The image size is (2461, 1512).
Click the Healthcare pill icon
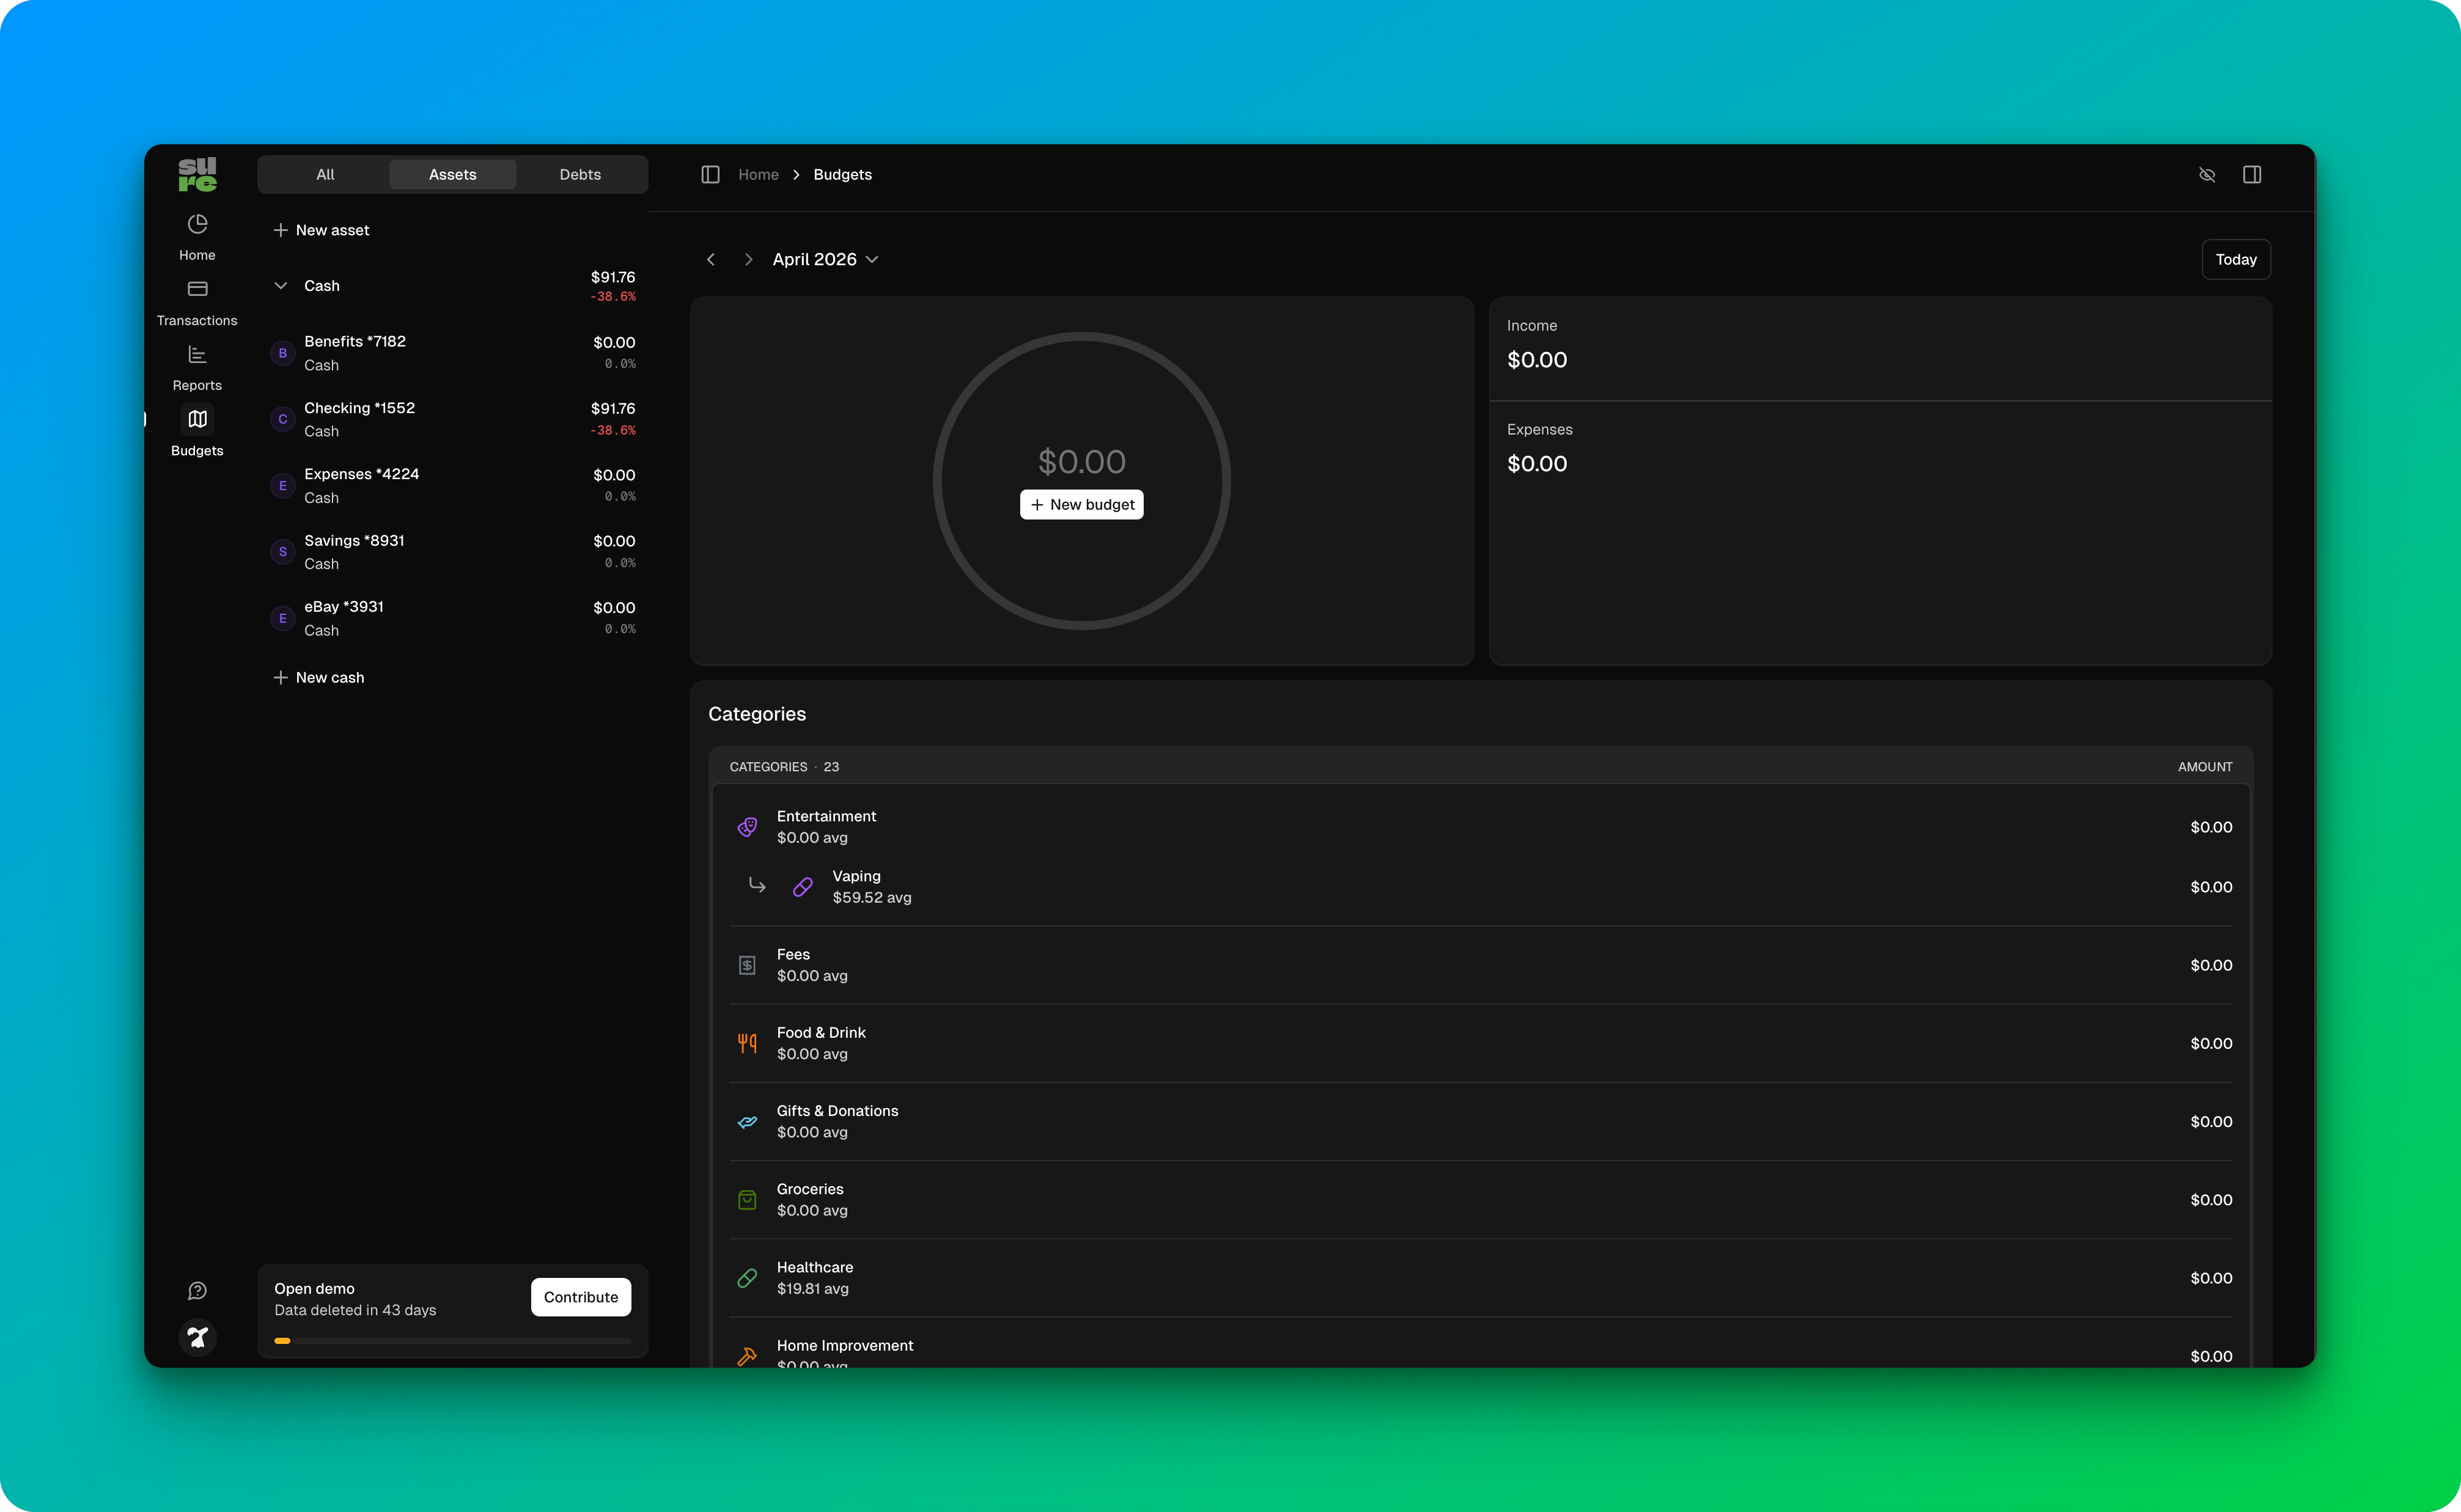747,1278
